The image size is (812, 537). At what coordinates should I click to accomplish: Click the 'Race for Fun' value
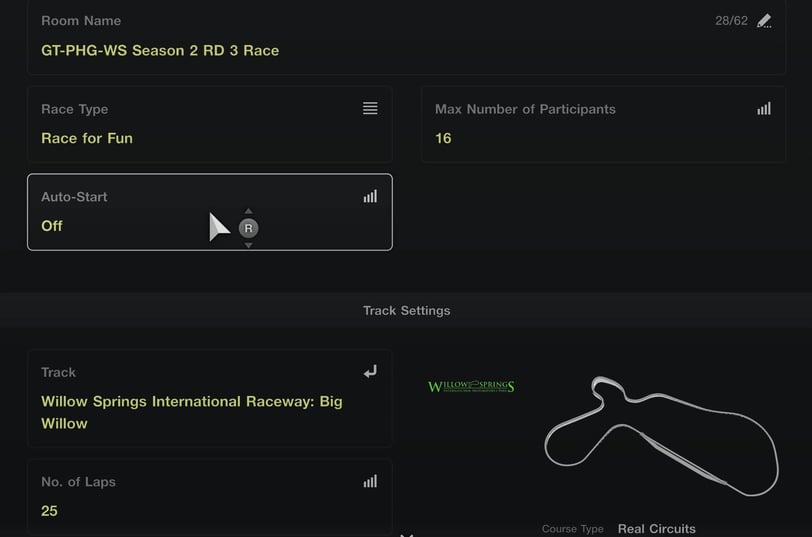coord(87,138)
